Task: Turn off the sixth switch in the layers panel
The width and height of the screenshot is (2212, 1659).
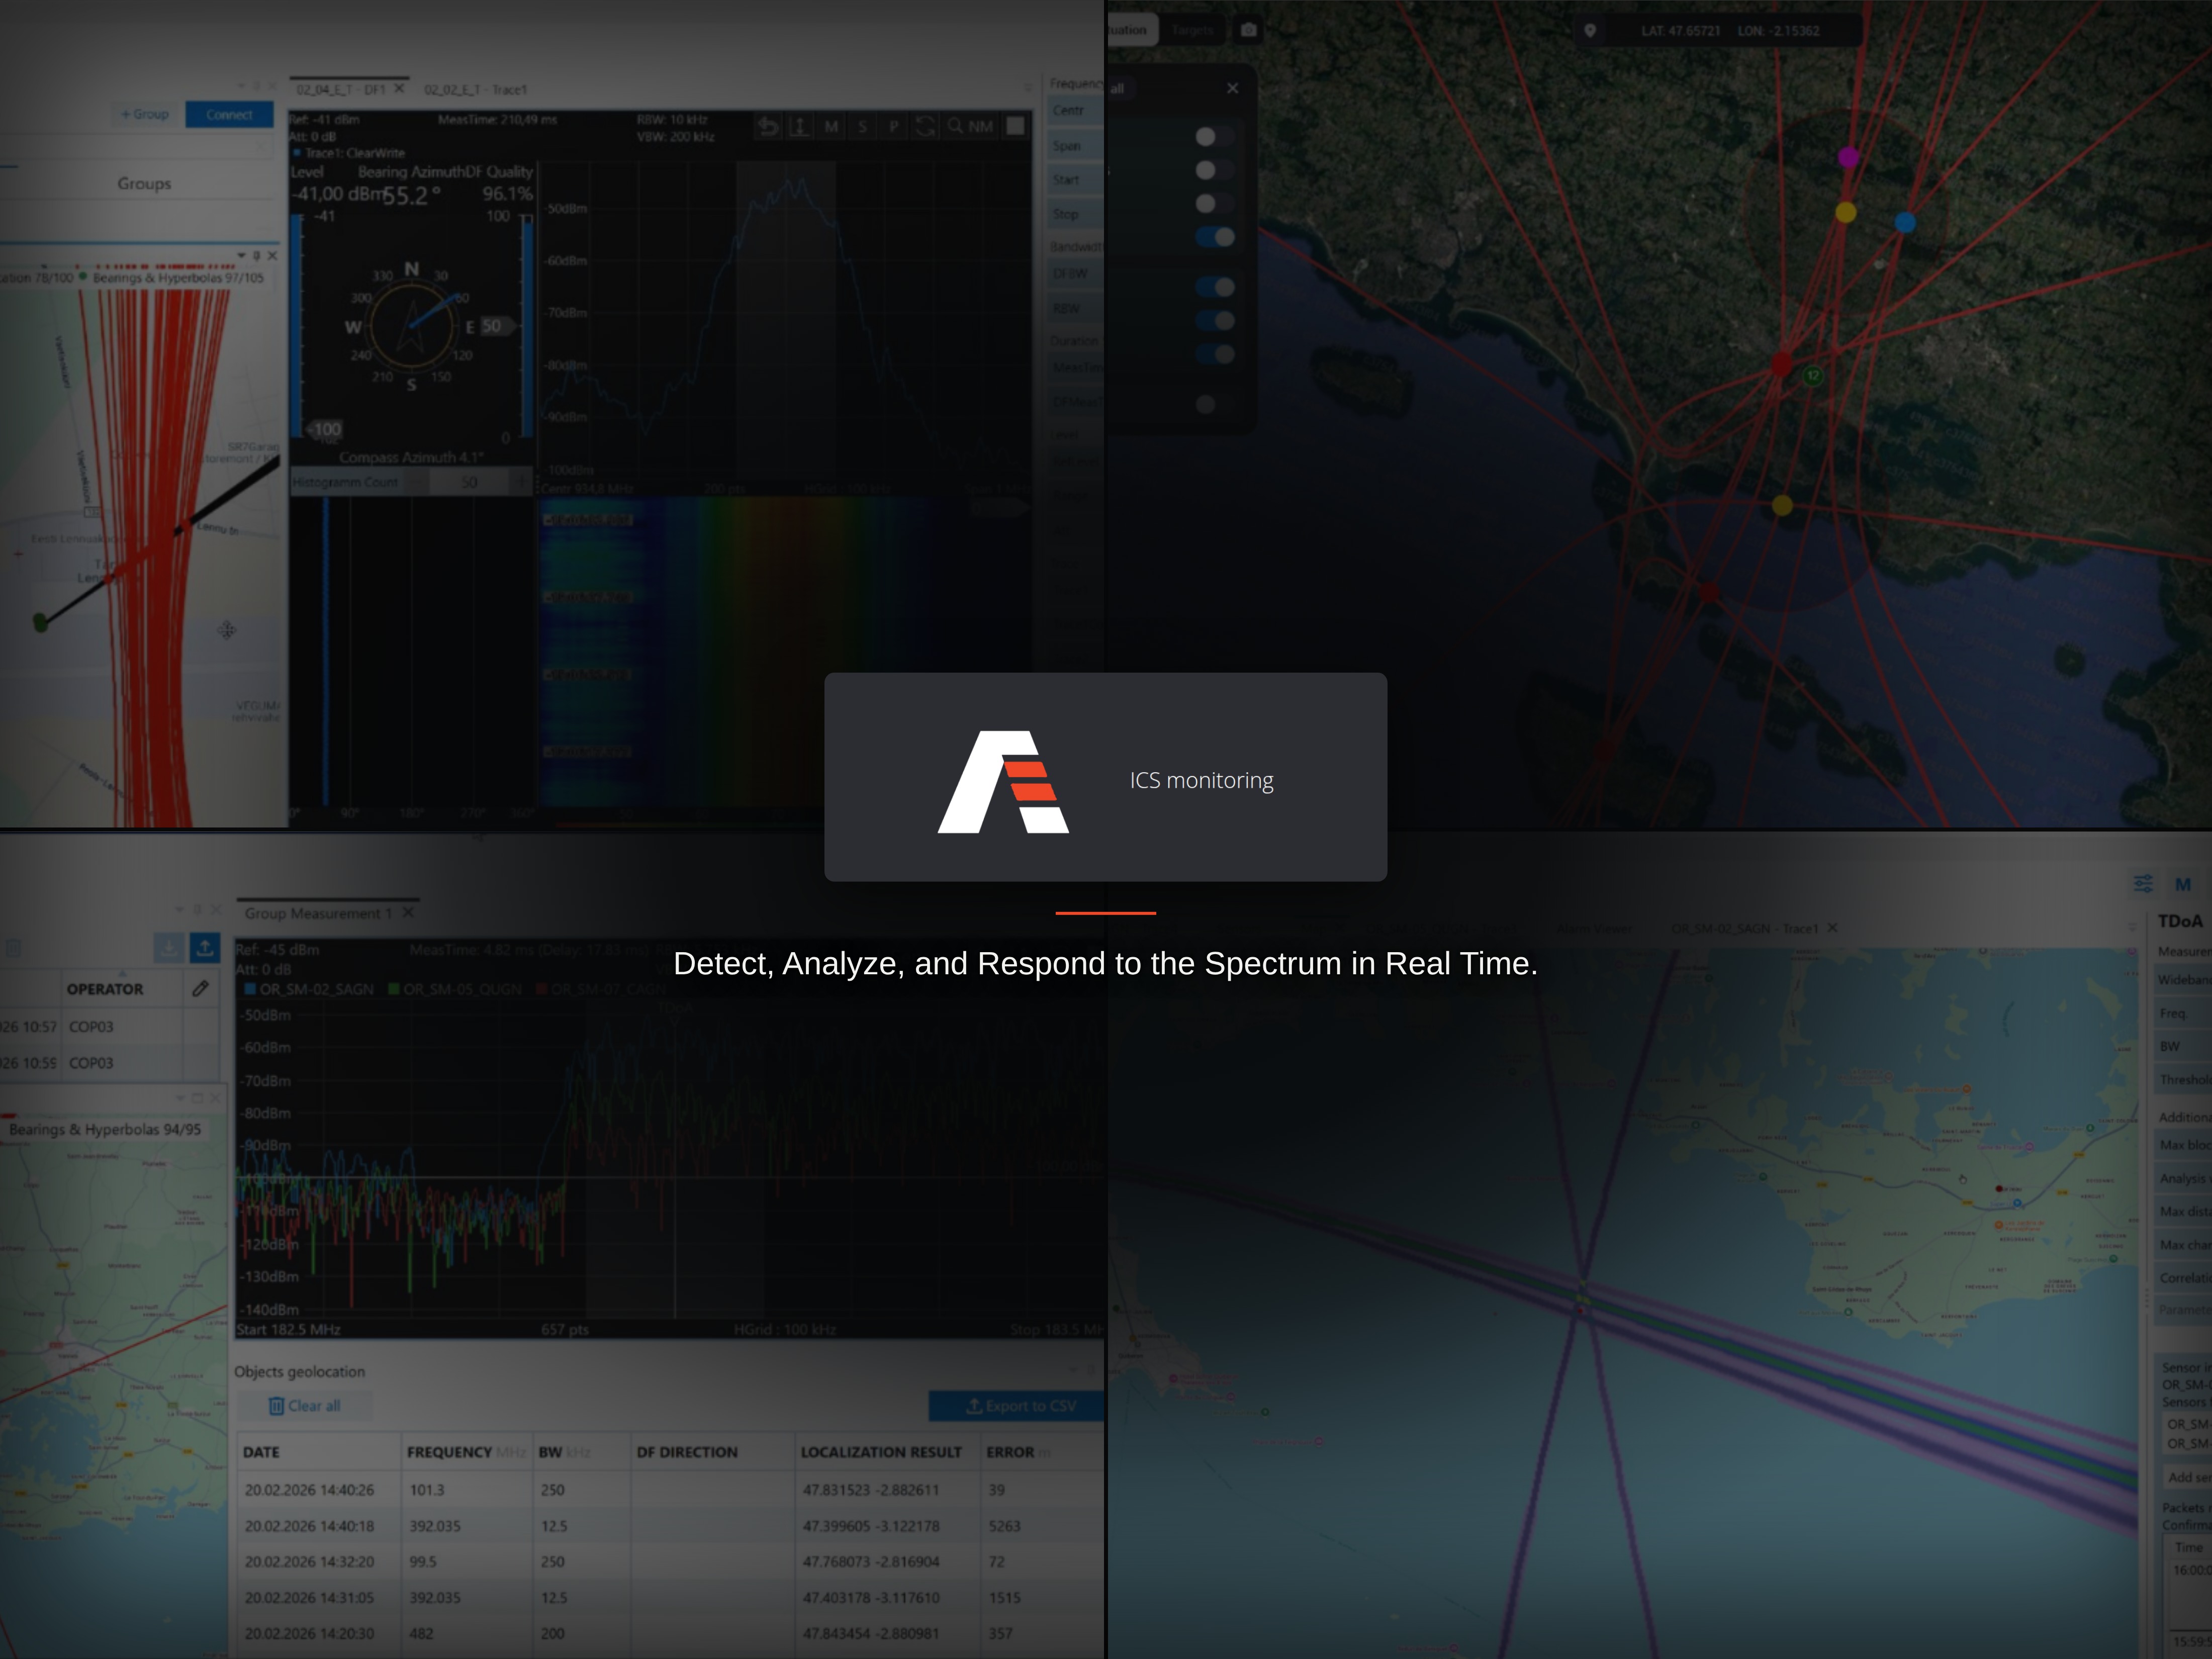Action: (x=1215, y=321)
